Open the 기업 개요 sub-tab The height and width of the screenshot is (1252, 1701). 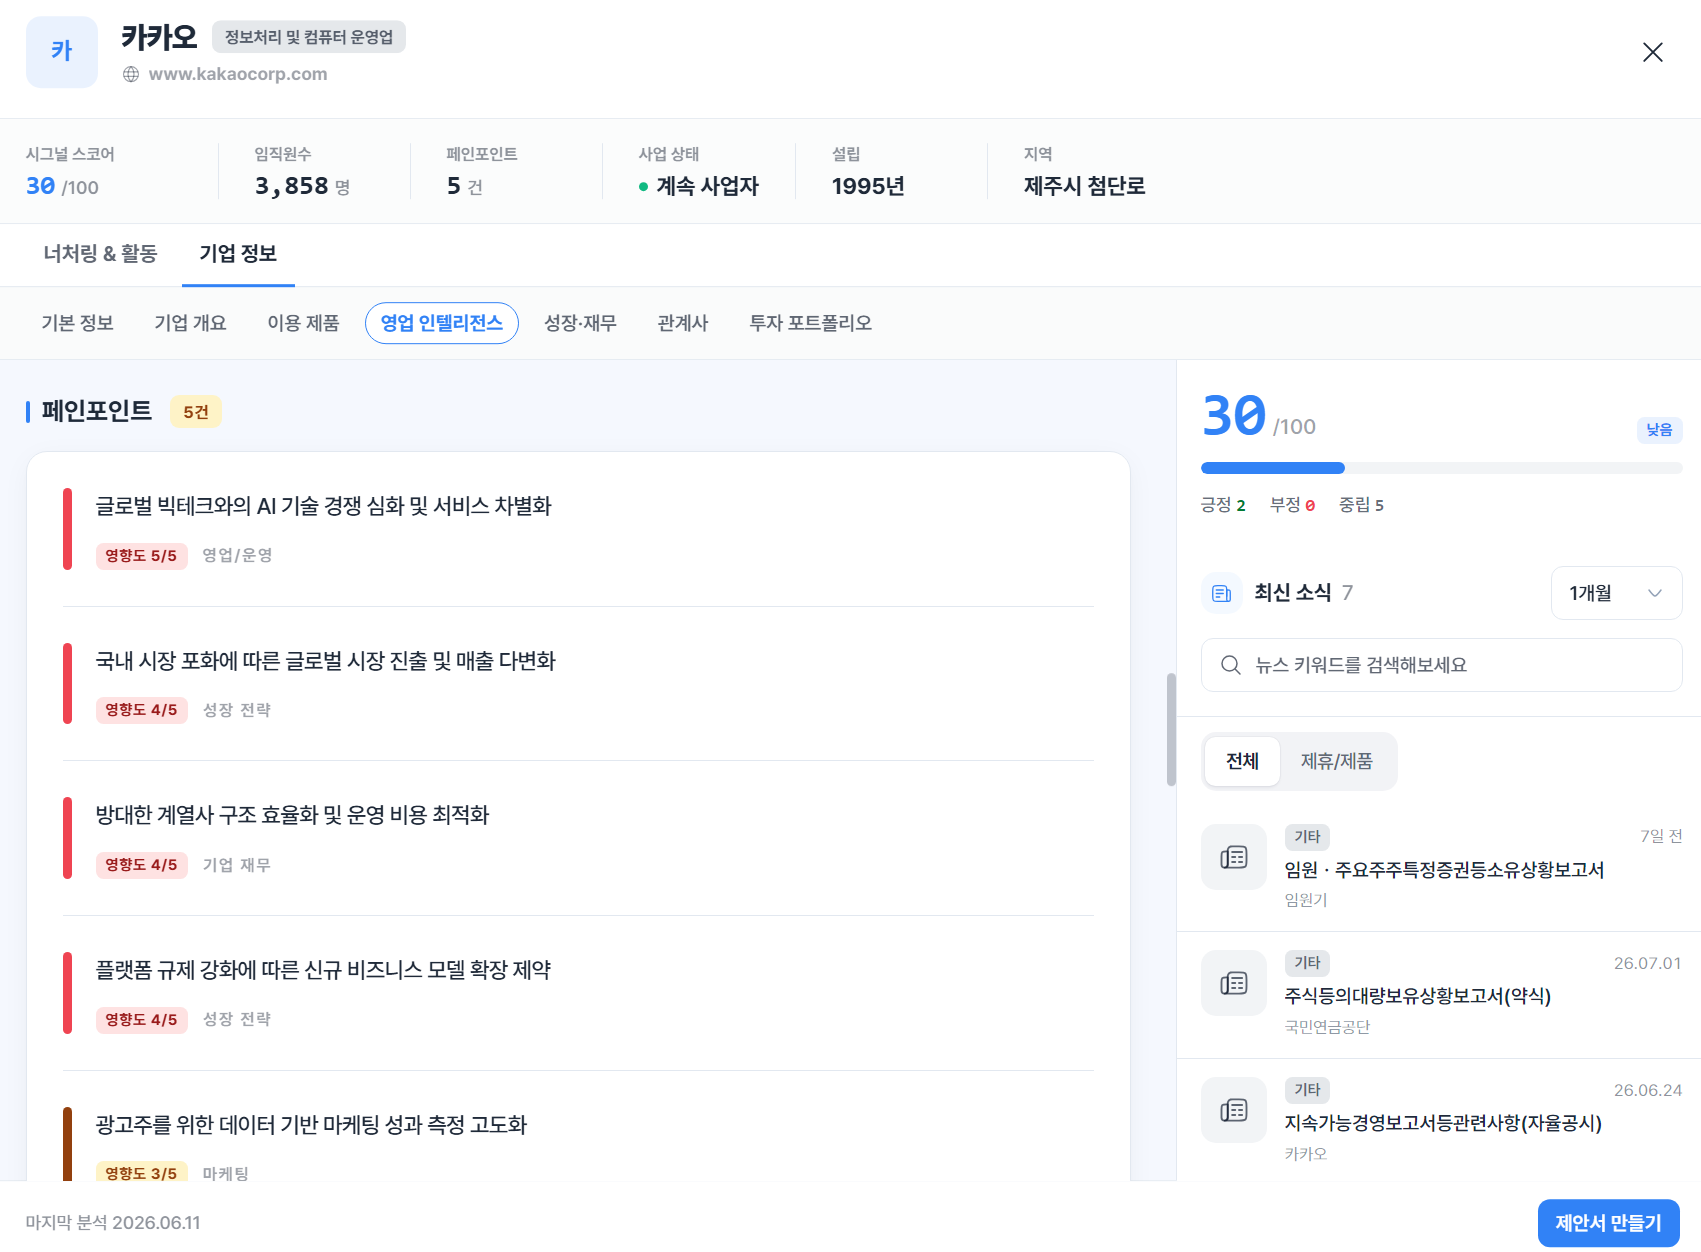pyautogui.click(x=190, y=323)
